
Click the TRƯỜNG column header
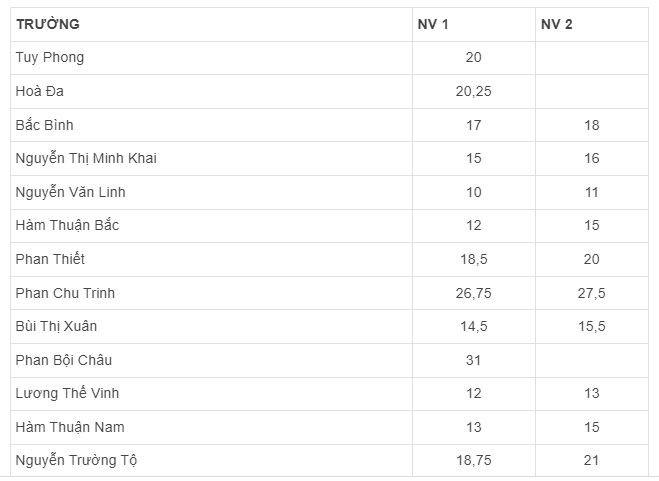coord(48,24)
